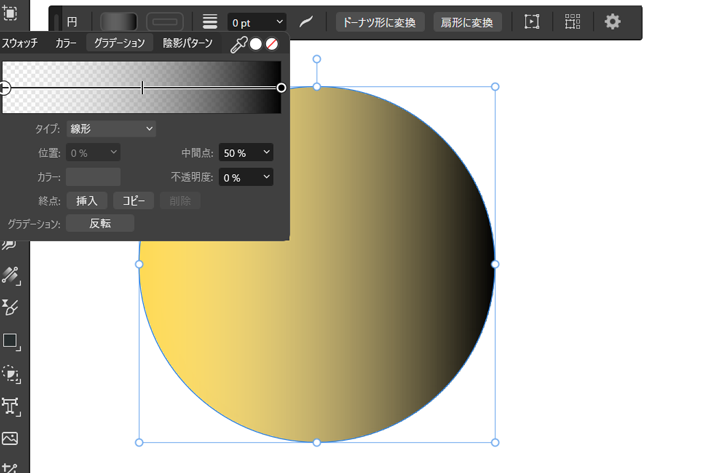Image resolution: width=715 pixels, height=473 pixels.
Task: Select the right black gradient stop
Action: pyautogui.click(x=281, y=88)
